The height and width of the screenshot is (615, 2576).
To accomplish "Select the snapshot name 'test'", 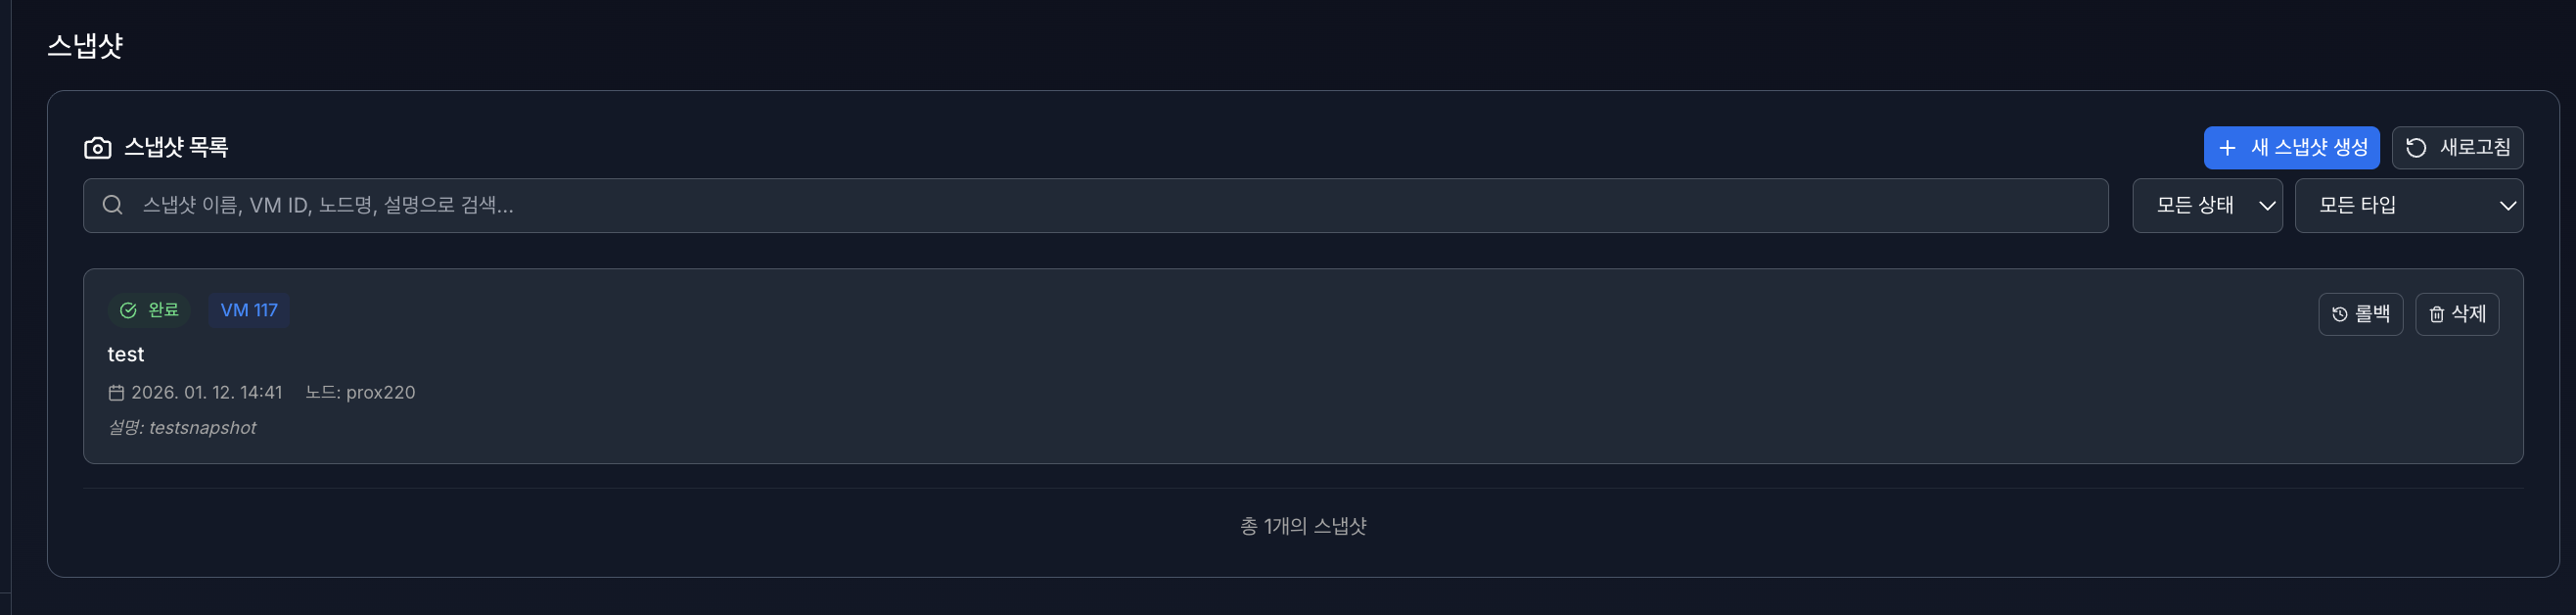I will (x=126, y=354).
